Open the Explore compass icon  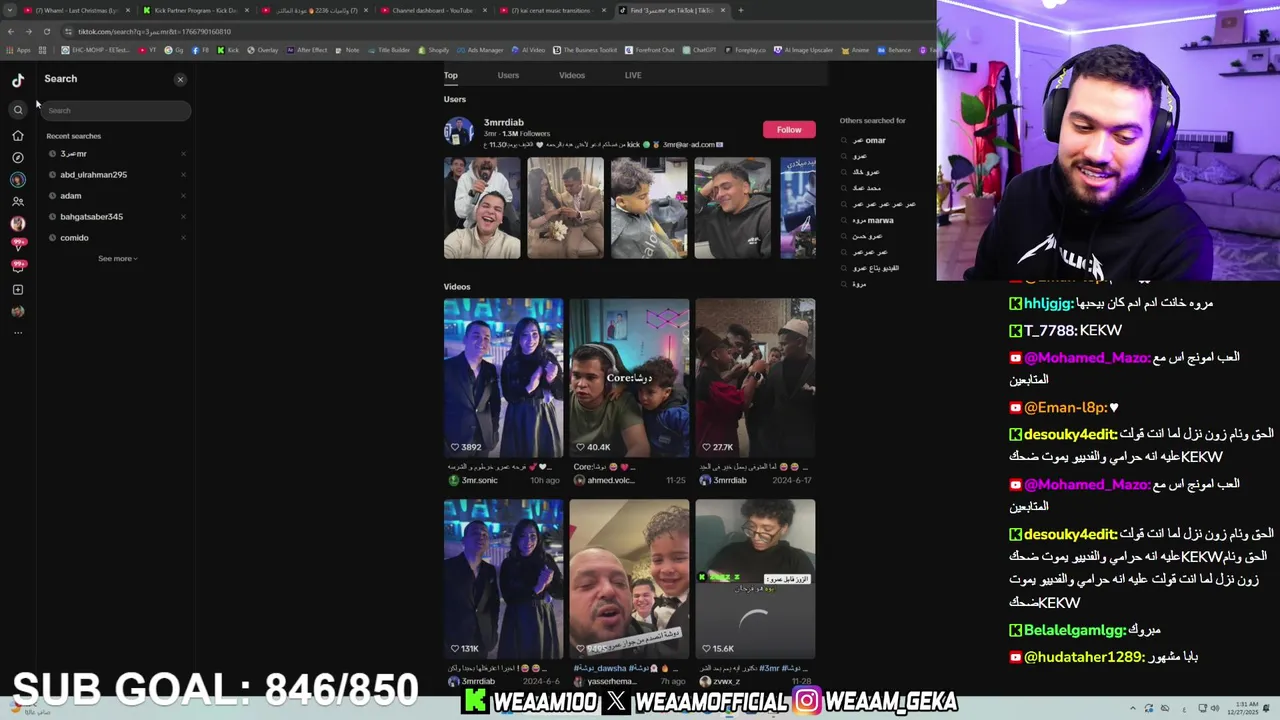[18, 157]
